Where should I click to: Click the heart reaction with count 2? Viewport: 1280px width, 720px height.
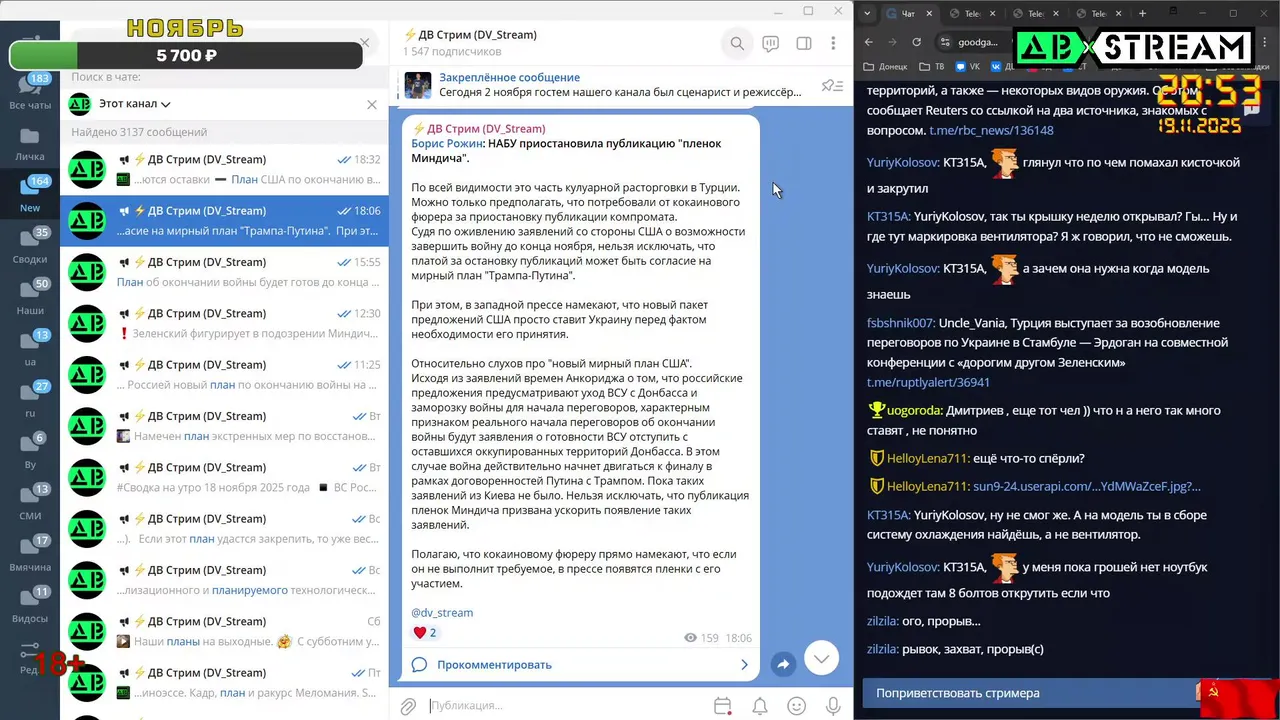425,633
